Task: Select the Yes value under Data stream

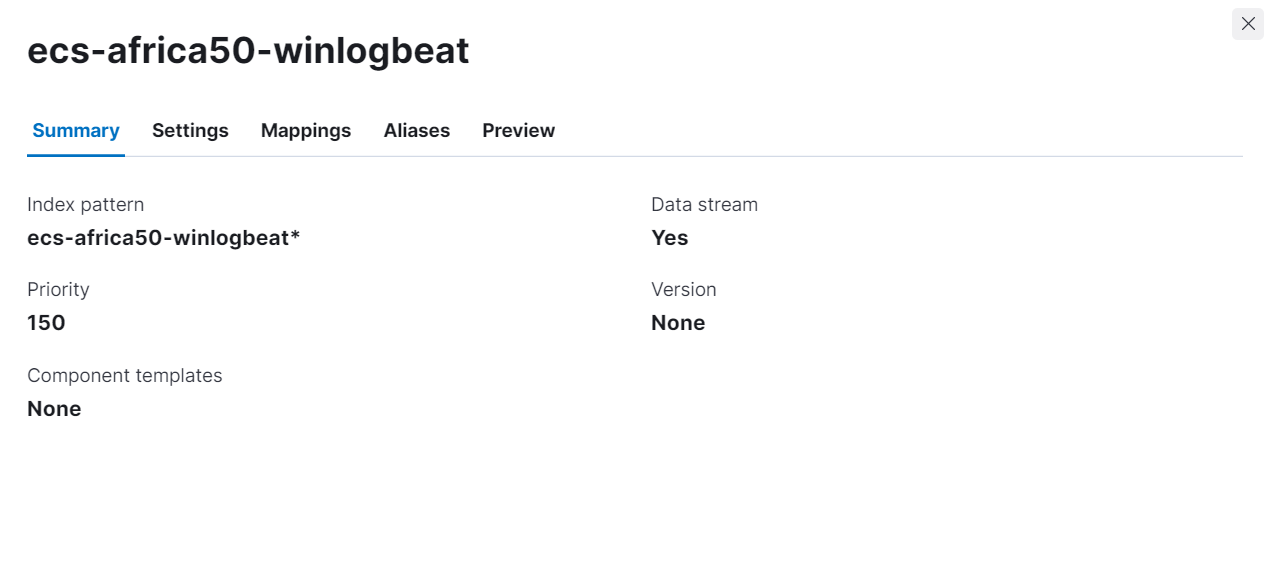Action: (669, 238)
